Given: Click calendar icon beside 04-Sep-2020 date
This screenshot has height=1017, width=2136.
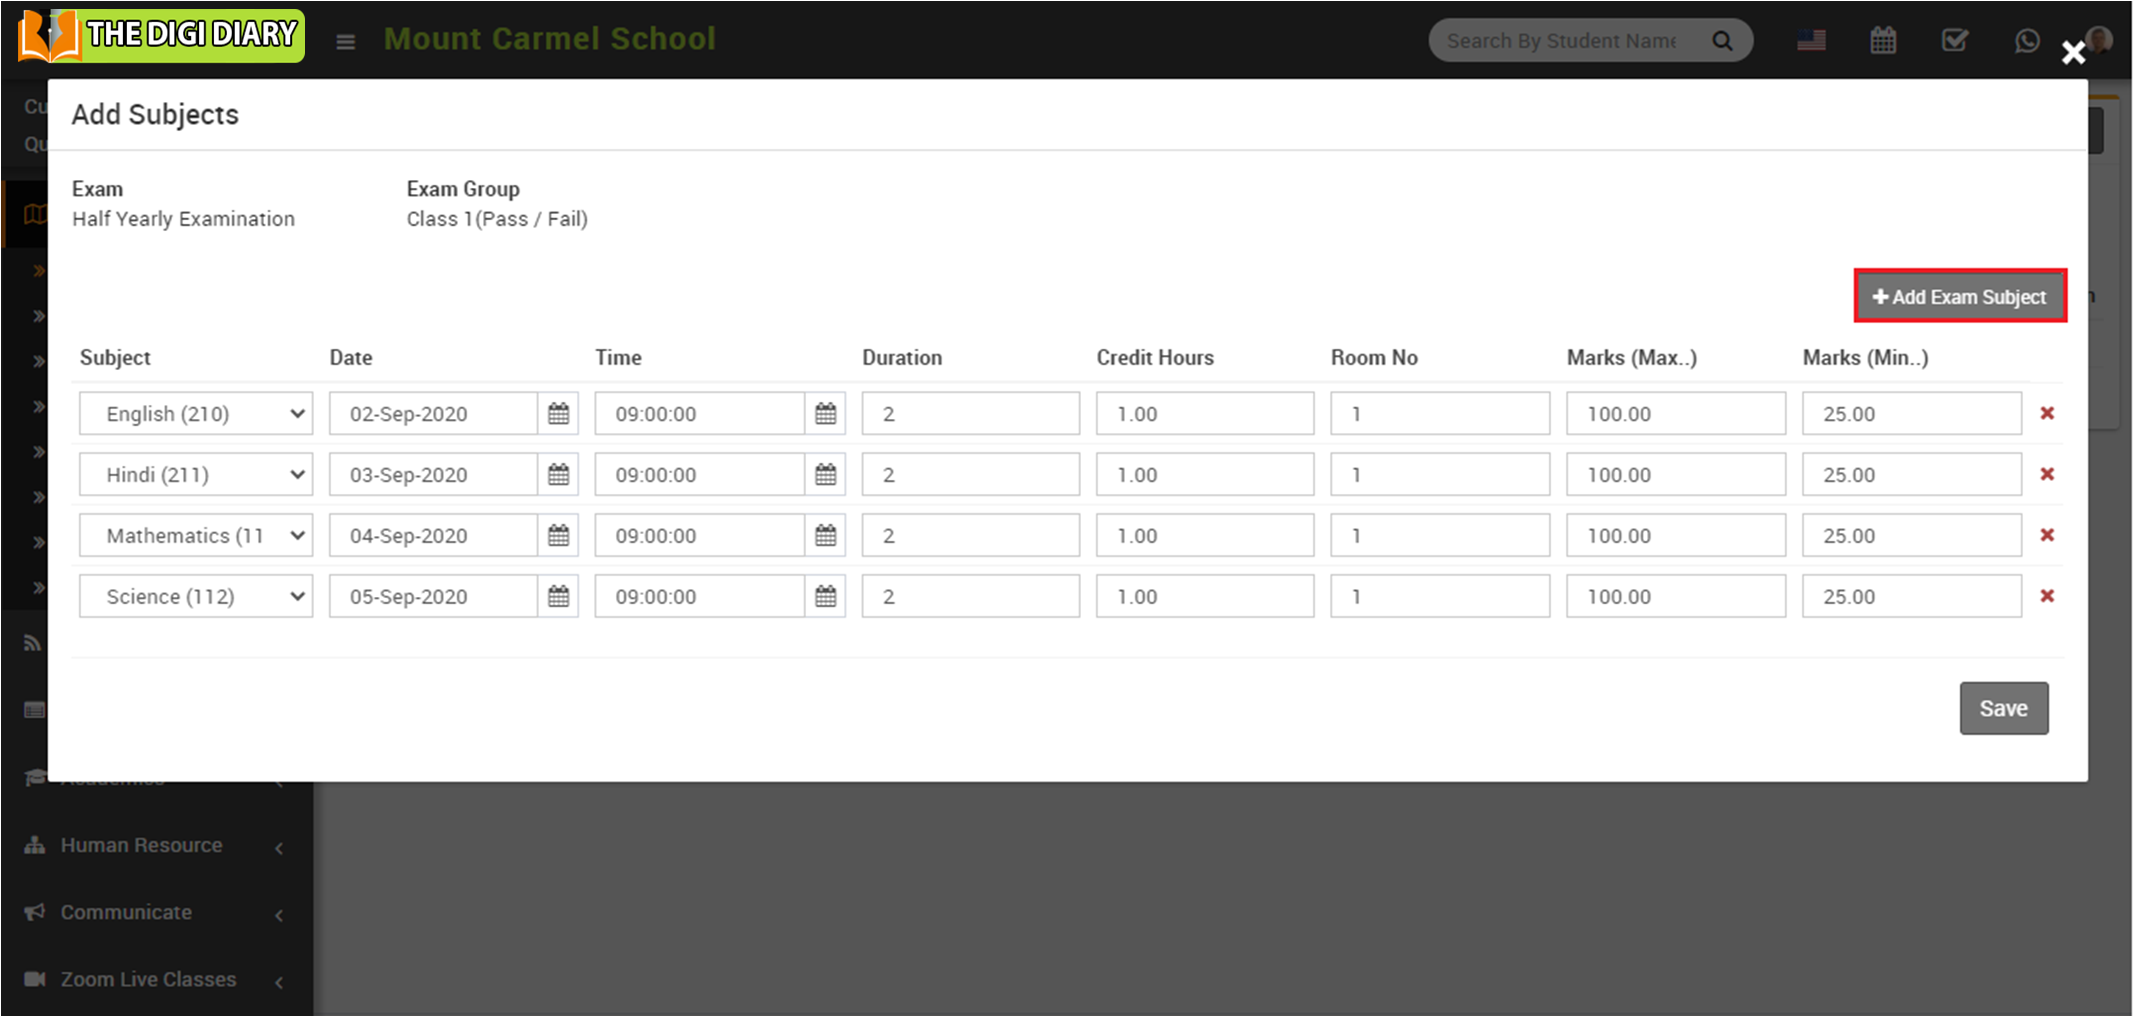Looking at the screenshot, I should click(x=558, y=536).
